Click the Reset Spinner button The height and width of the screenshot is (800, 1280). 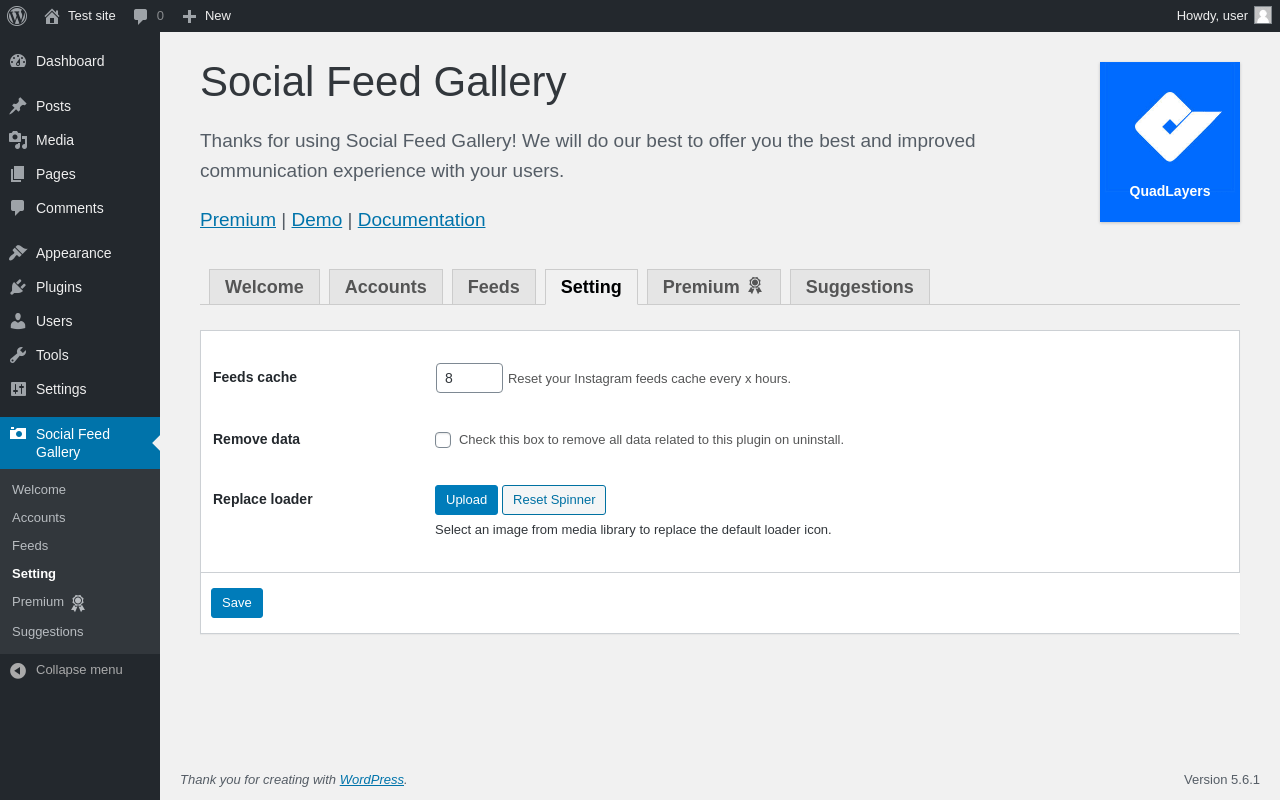click(554, 500)
